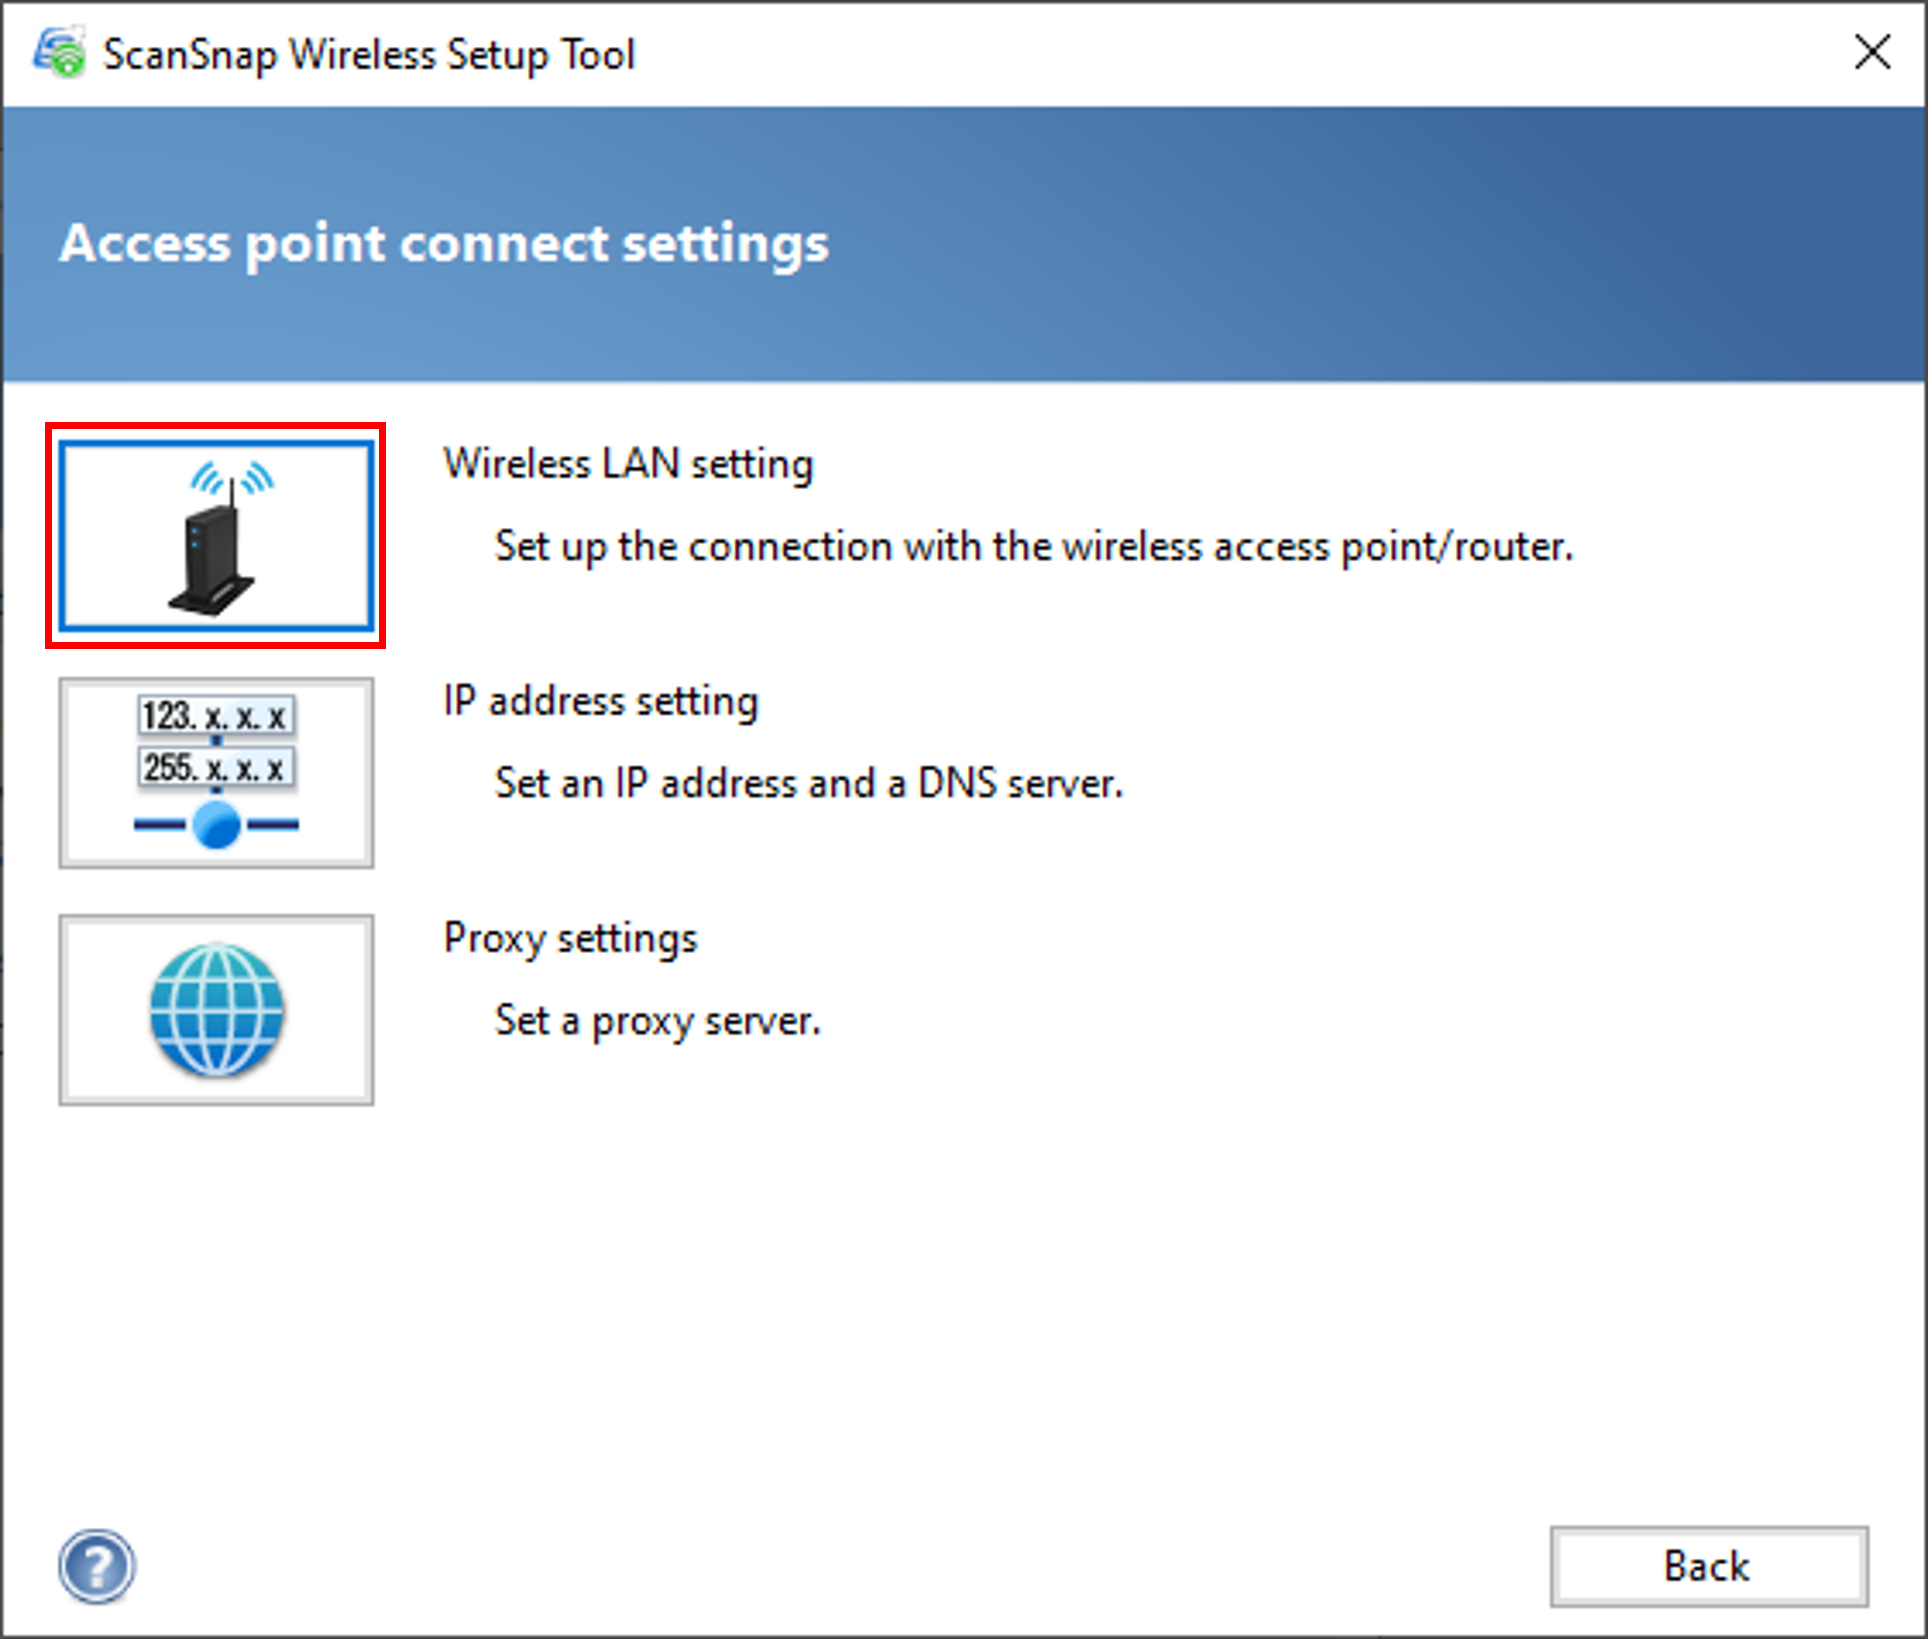Close the ScanSnap Wireless Setup Tool window
Image resolution: width=1928 pixels, height=1639 pixels.
(x=1872, y=52)
